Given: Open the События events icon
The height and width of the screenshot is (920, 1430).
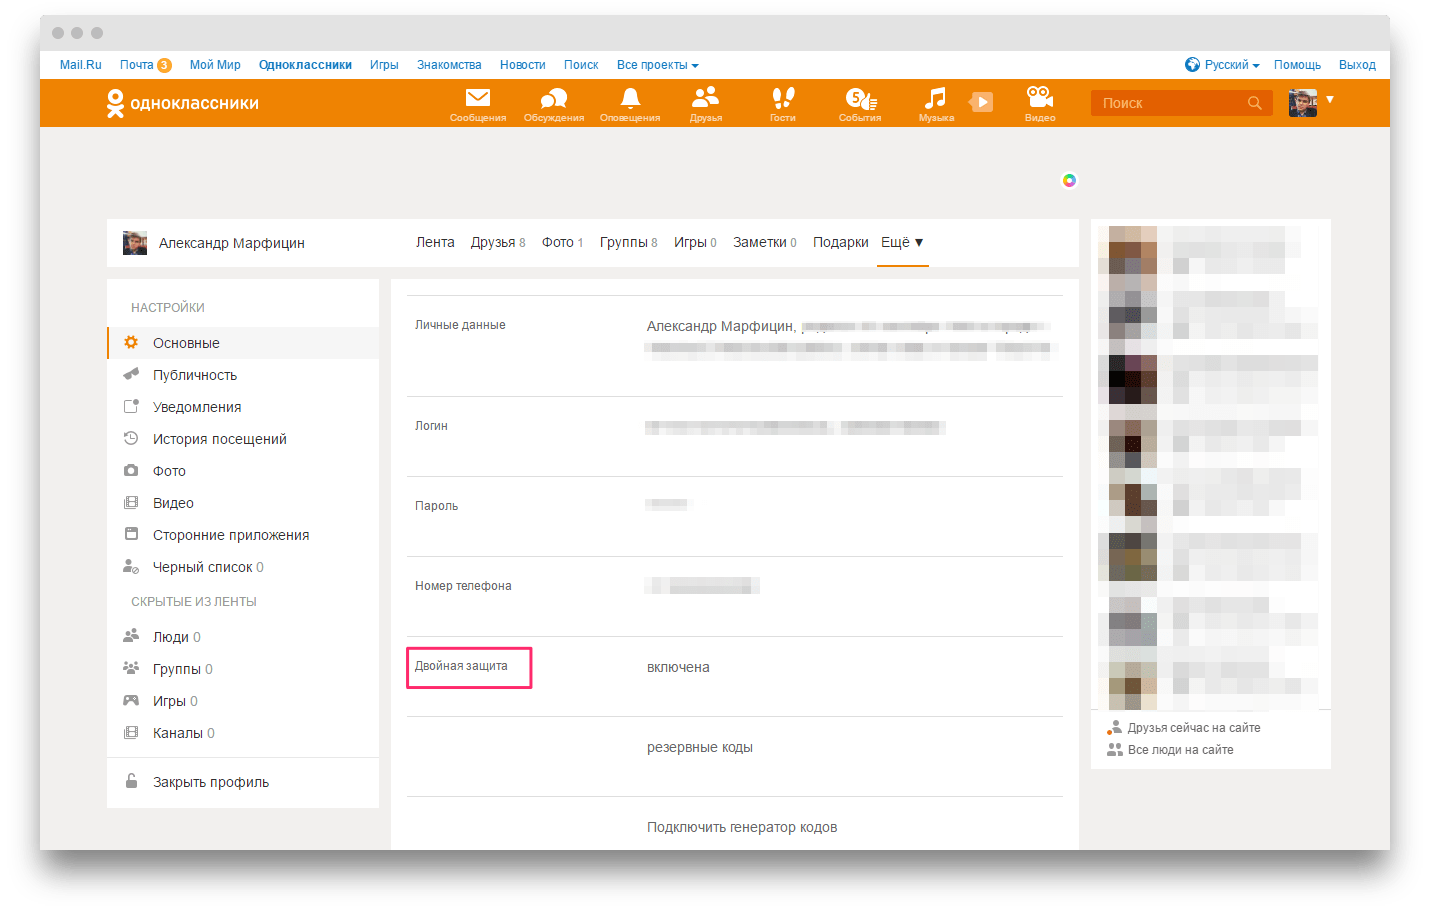Looking at the screenshot, I should [x=860, y=103].
